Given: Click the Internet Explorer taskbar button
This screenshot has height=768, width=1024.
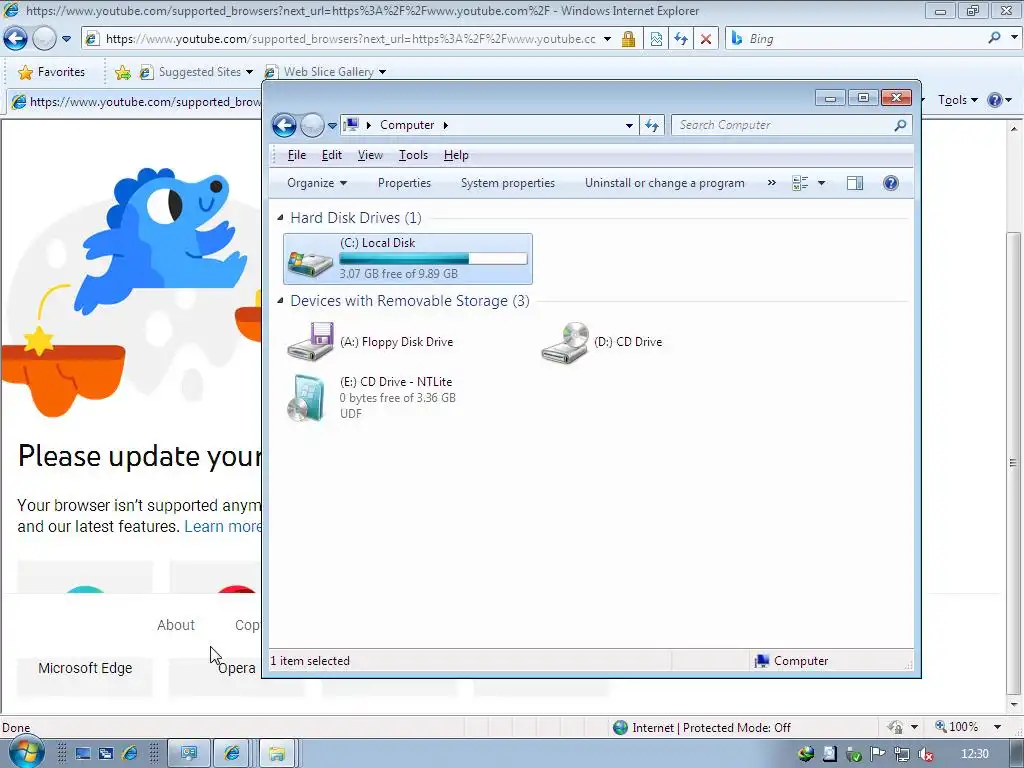Looking at the screenshot, I should [x=232, y=754].
